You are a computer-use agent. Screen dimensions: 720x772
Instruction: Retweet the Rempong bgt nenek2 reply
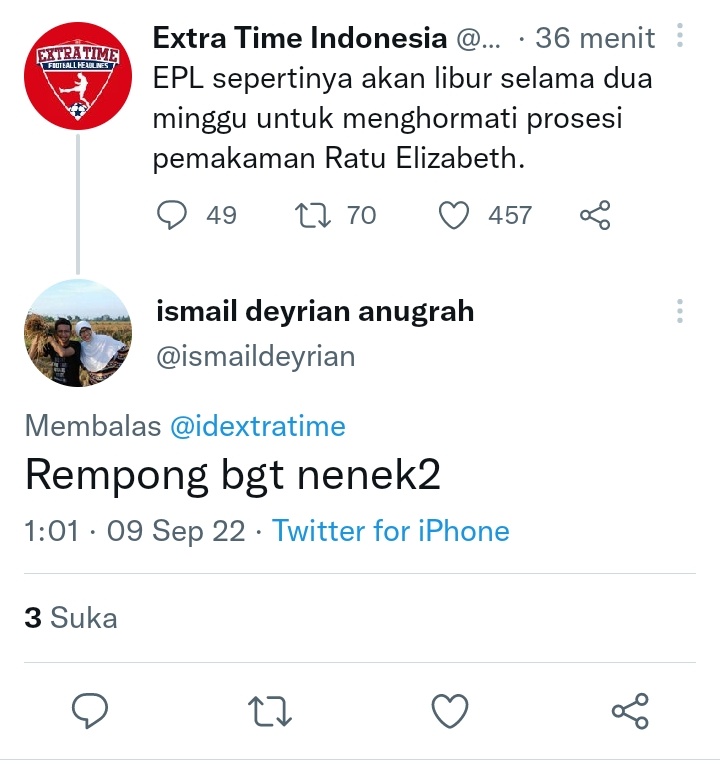point(270,711)
